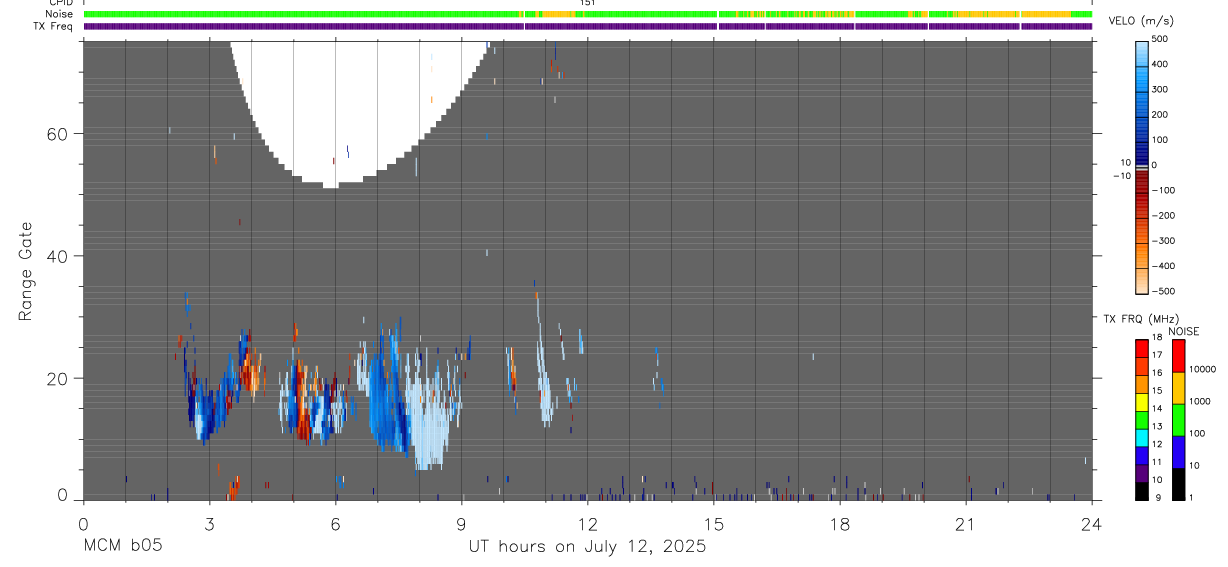
Task: Pick the red 17–18 MHz swatch
Action: click(x=1142, y=349)
